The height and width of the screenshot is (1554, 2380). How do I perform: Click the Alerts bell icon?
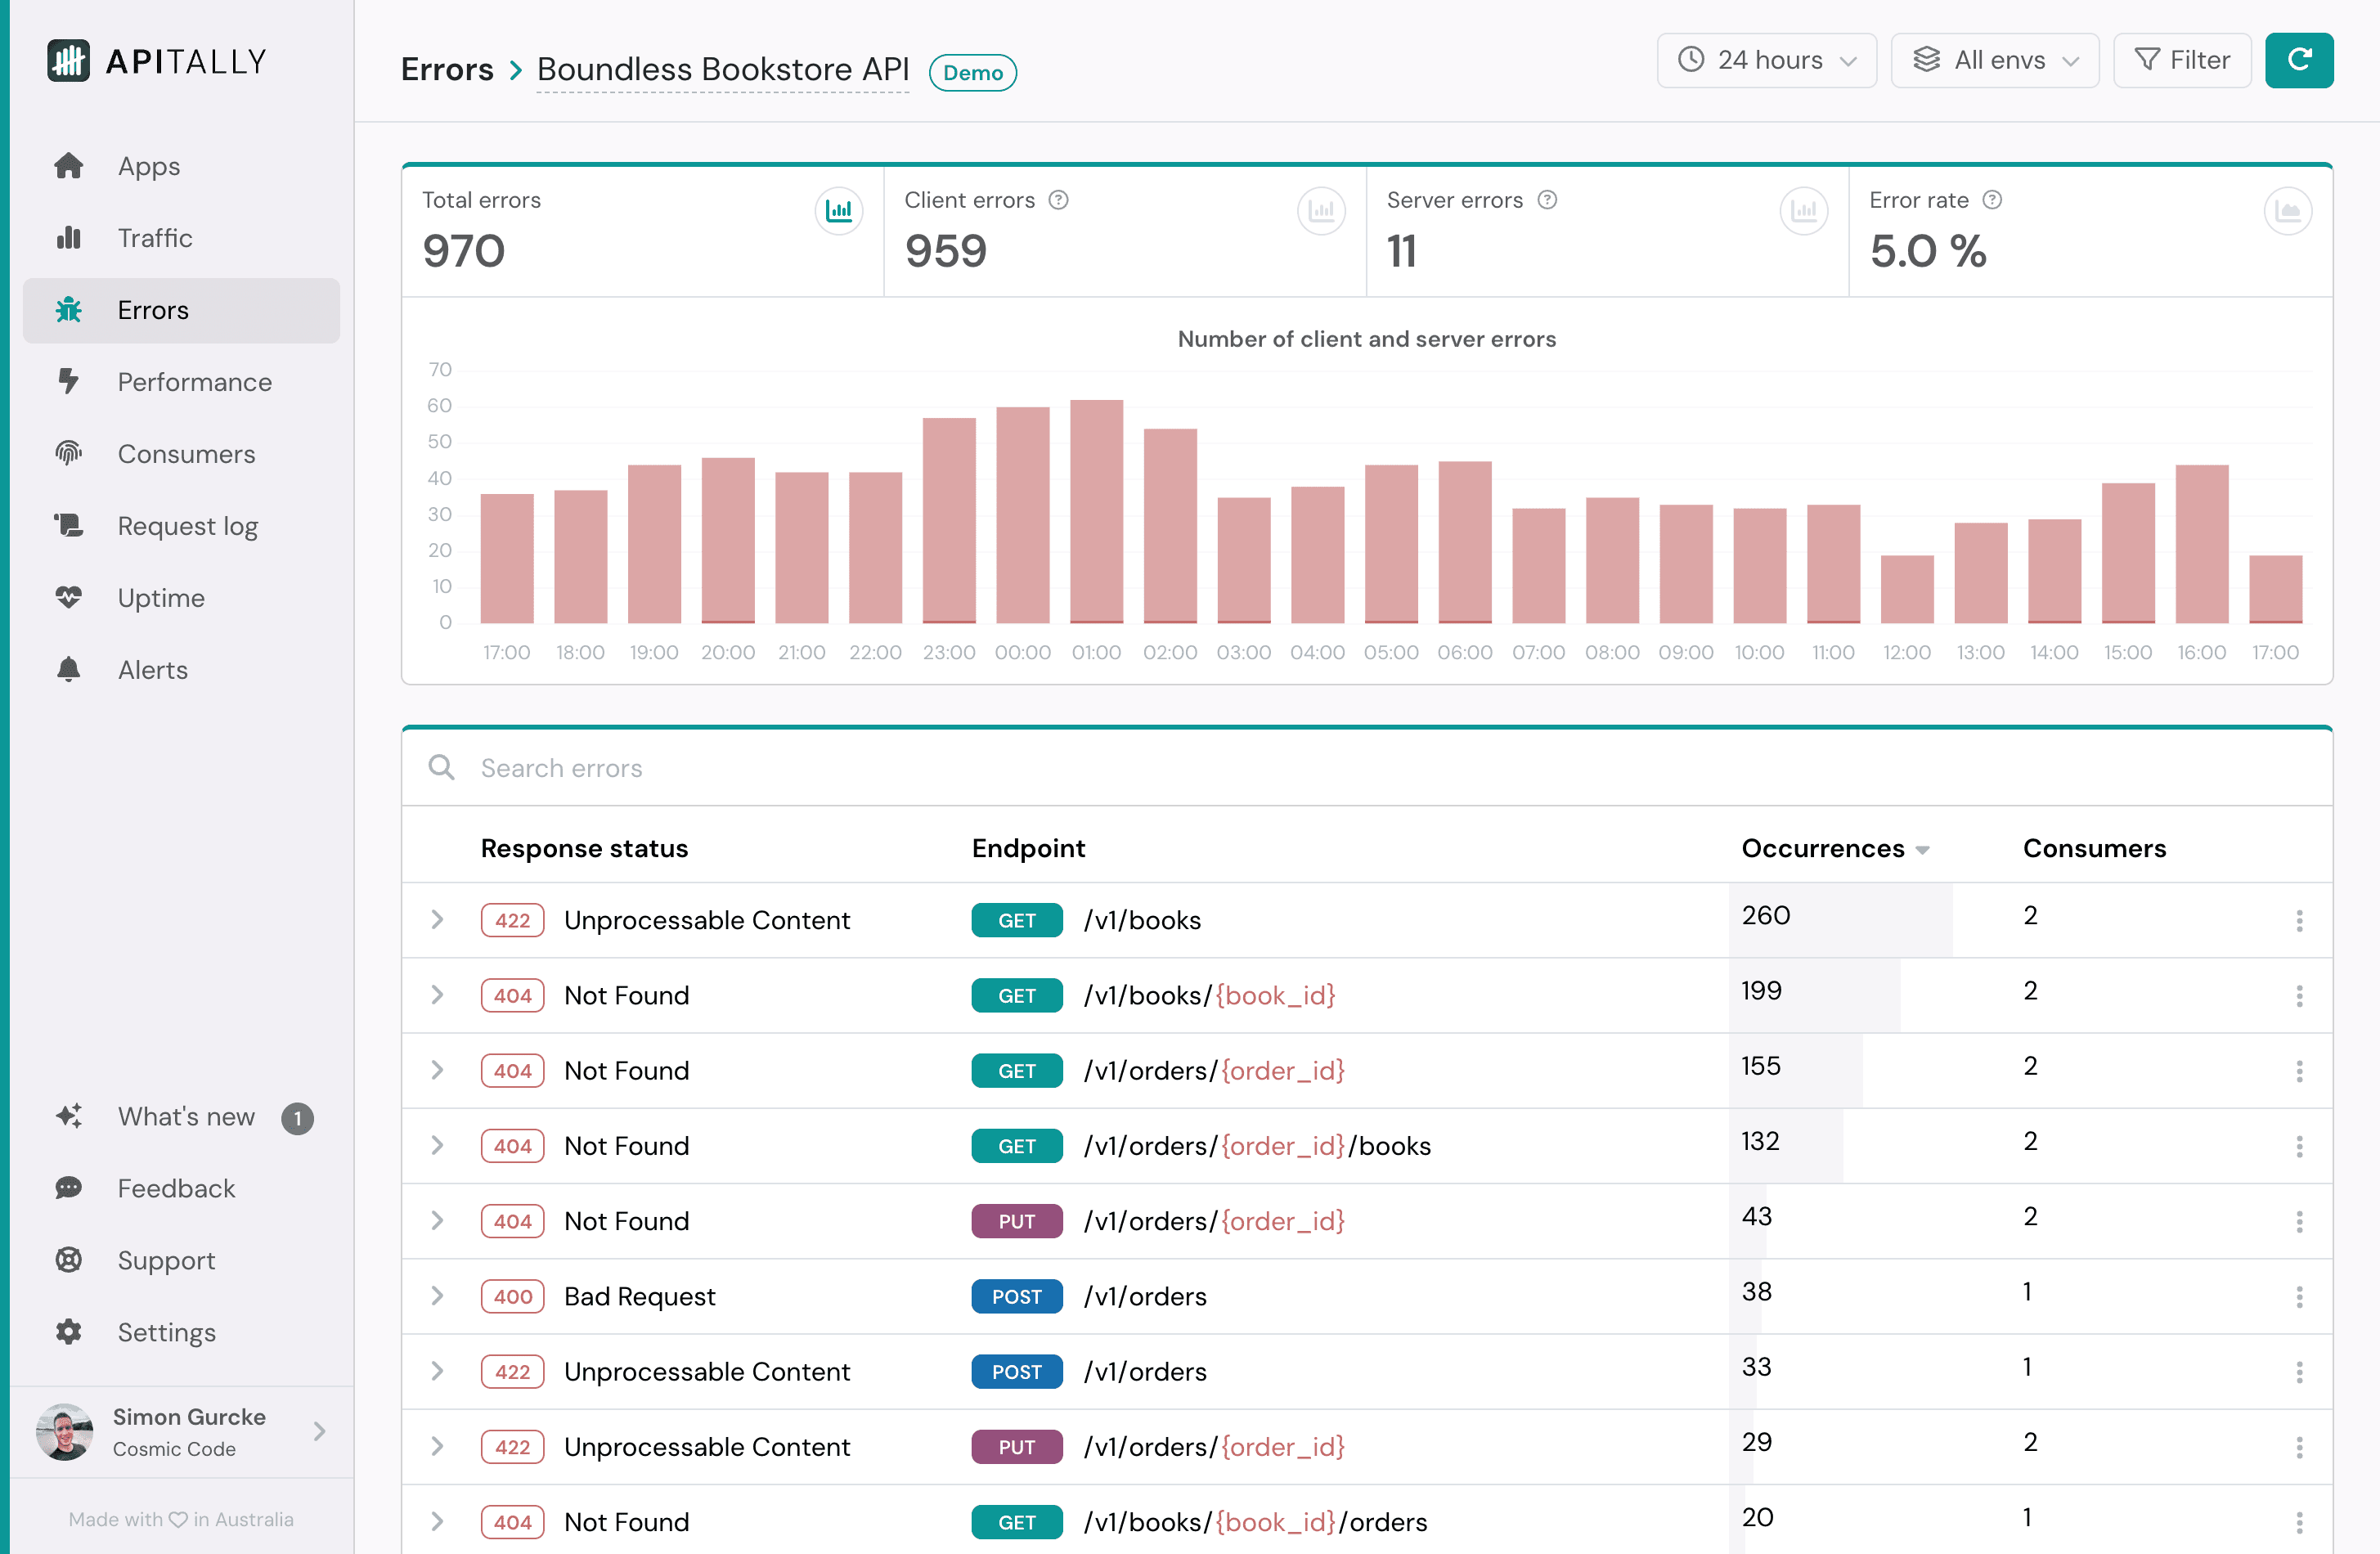pos(68,669)
